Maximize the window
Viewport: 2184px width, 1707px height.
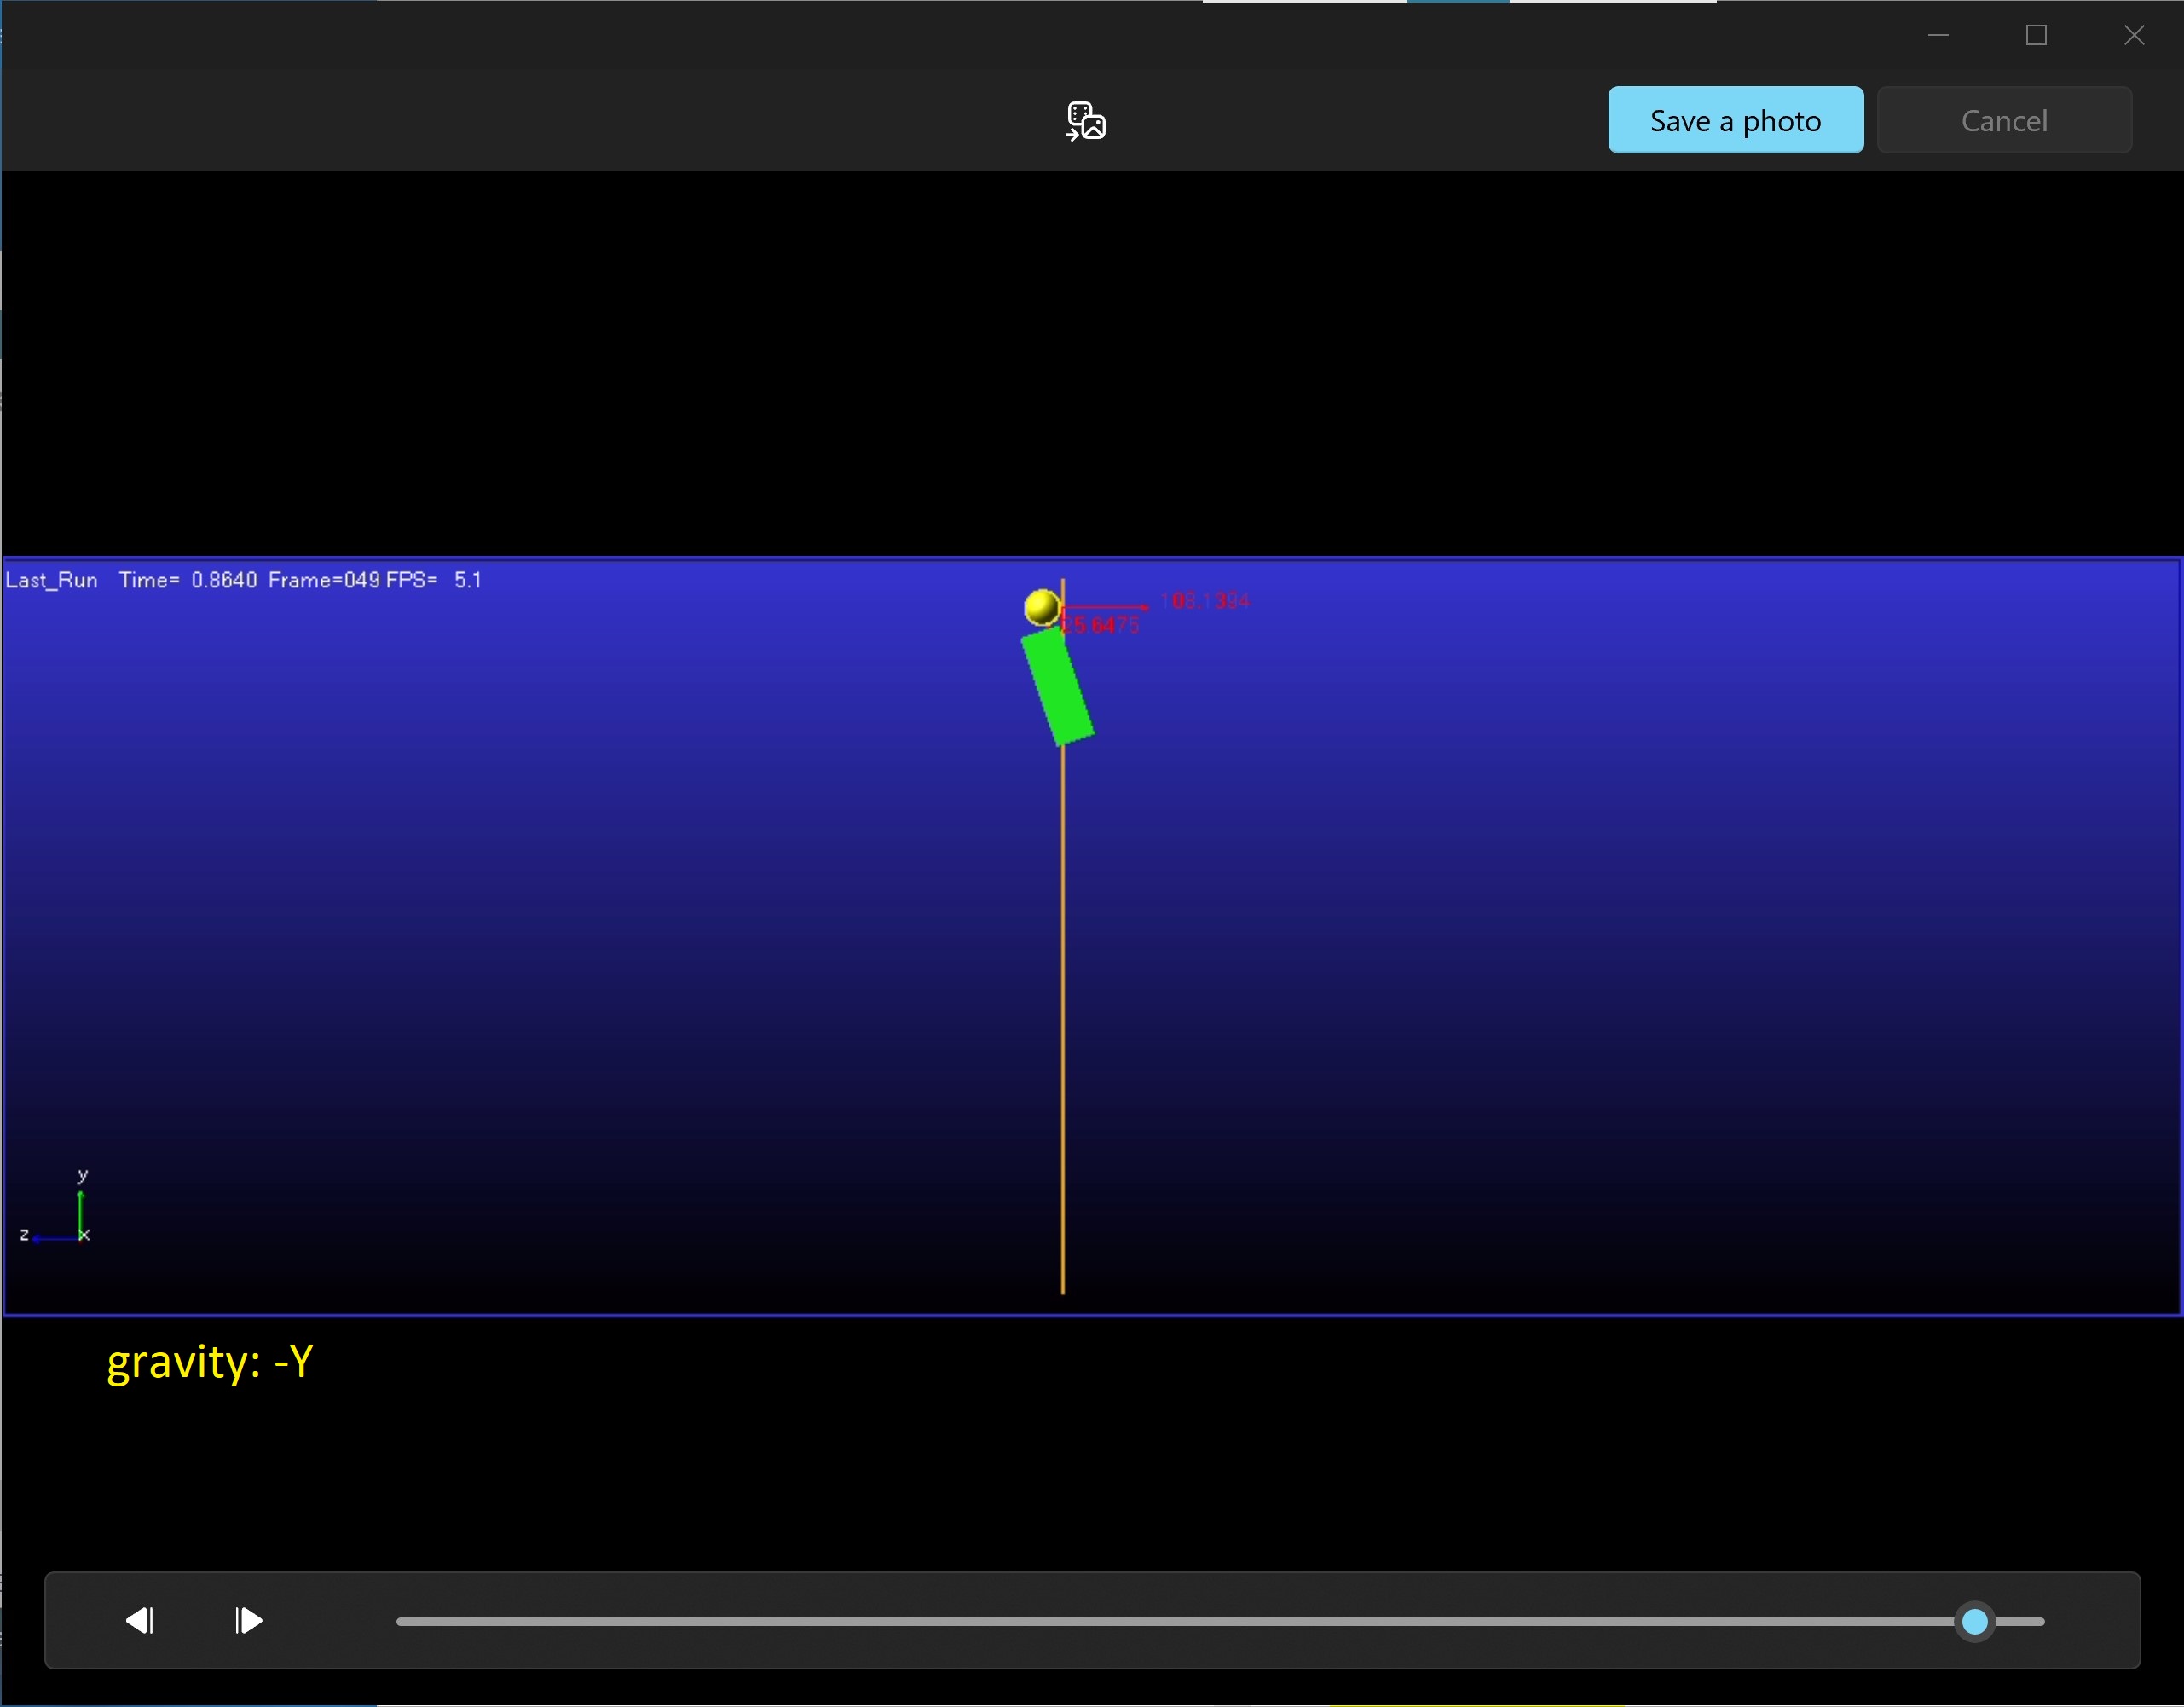tap(2036, 35)
